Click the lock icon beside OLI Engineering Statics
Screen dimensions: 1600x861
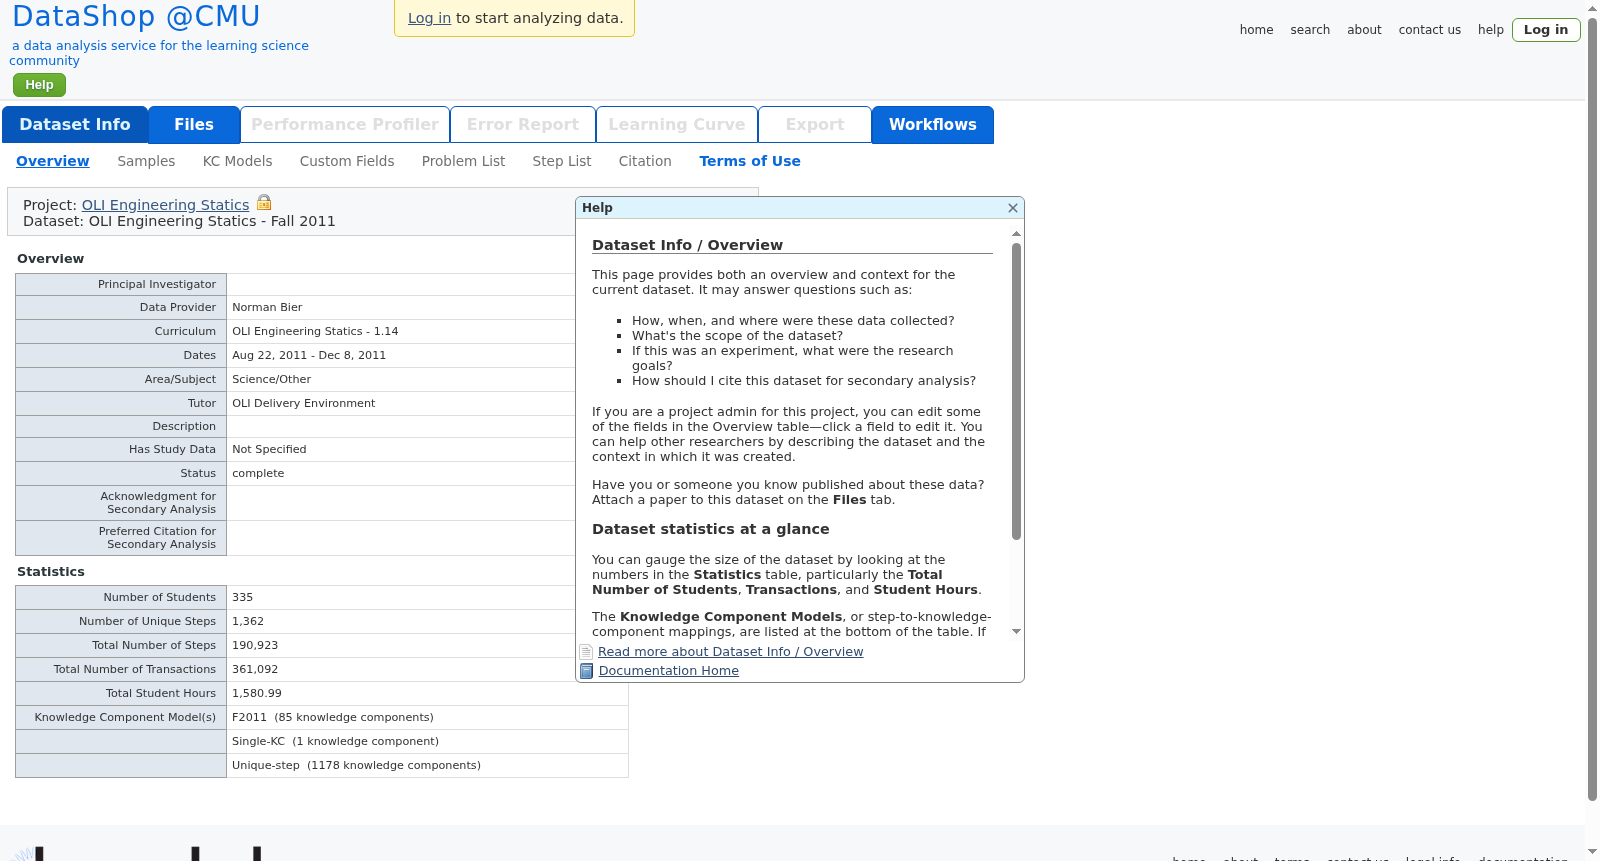click(264, 203)
